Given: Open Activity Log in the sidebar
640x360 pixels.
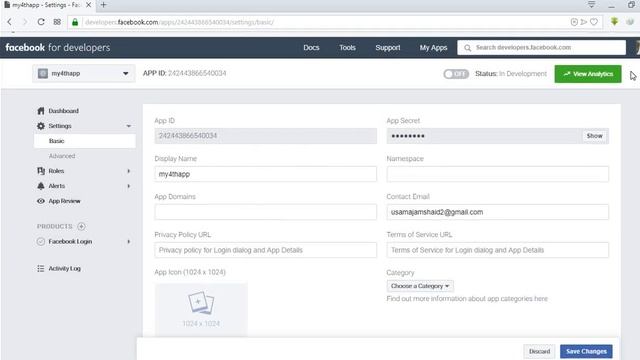Looking at the screenshot, I should click(64, 268).
